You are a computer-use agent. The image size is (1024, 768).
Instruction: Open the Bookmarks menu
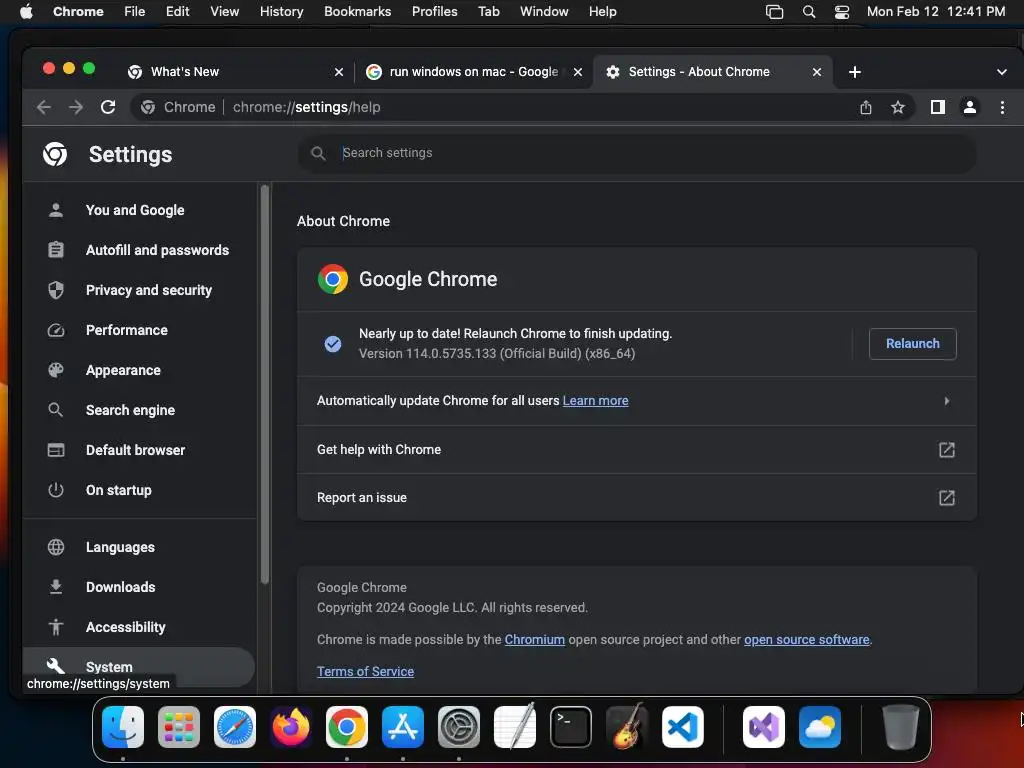[357, 12]
